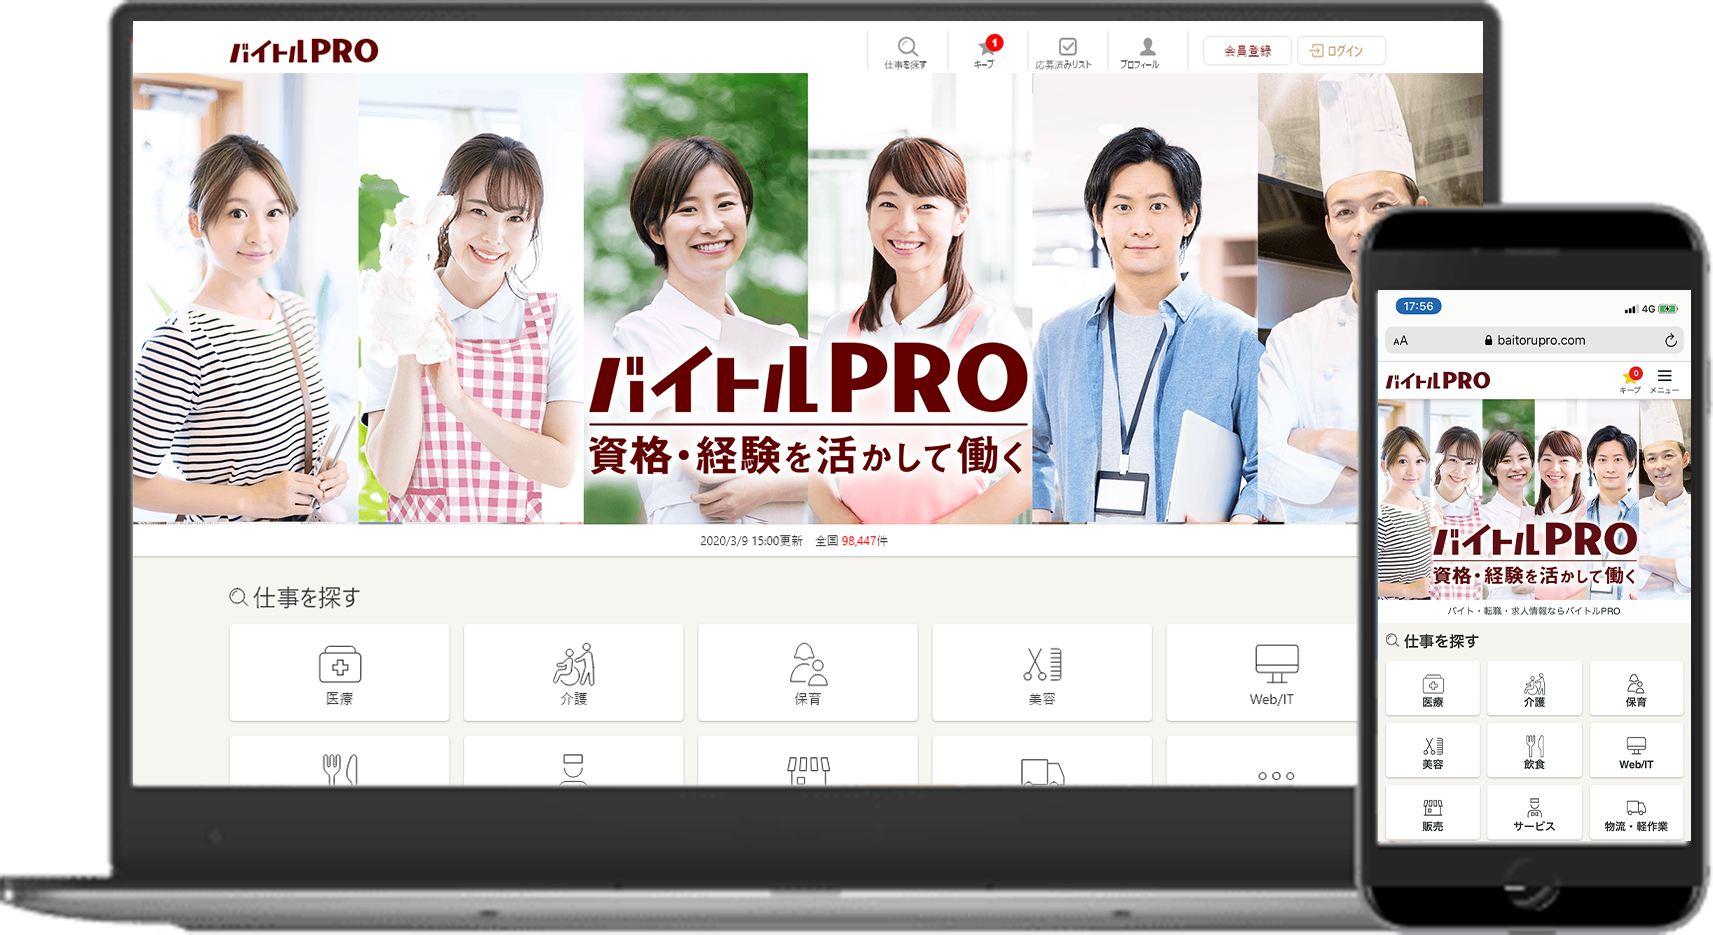Select the 介護 category card on laptop
This screenshot has width=1713, height=935.
tap(573, 672)
